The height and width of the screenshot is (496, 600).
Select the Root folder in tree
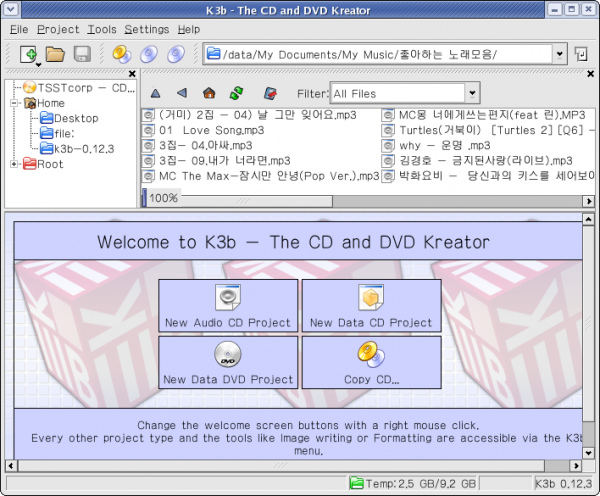43,164
